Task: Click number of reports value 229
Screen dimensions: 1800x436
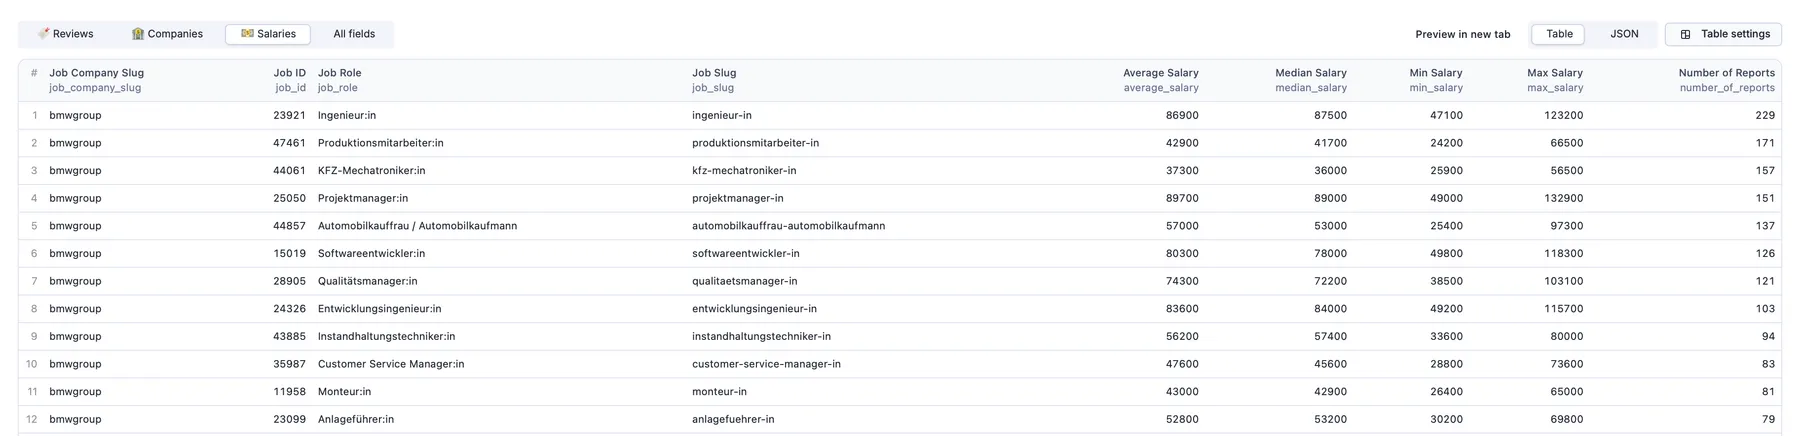Action: (1765, 115)
